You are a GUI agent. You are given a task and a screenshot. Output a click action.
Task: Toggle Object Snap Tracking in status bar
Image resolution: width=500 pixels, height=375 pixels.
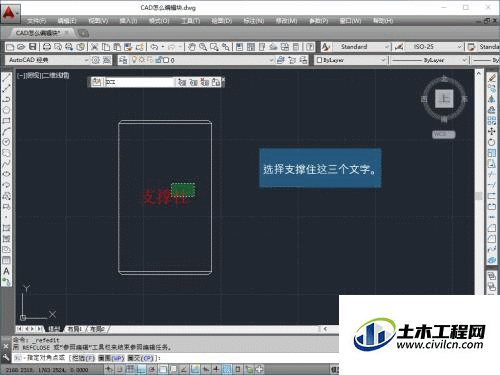[x=184, y=369]
